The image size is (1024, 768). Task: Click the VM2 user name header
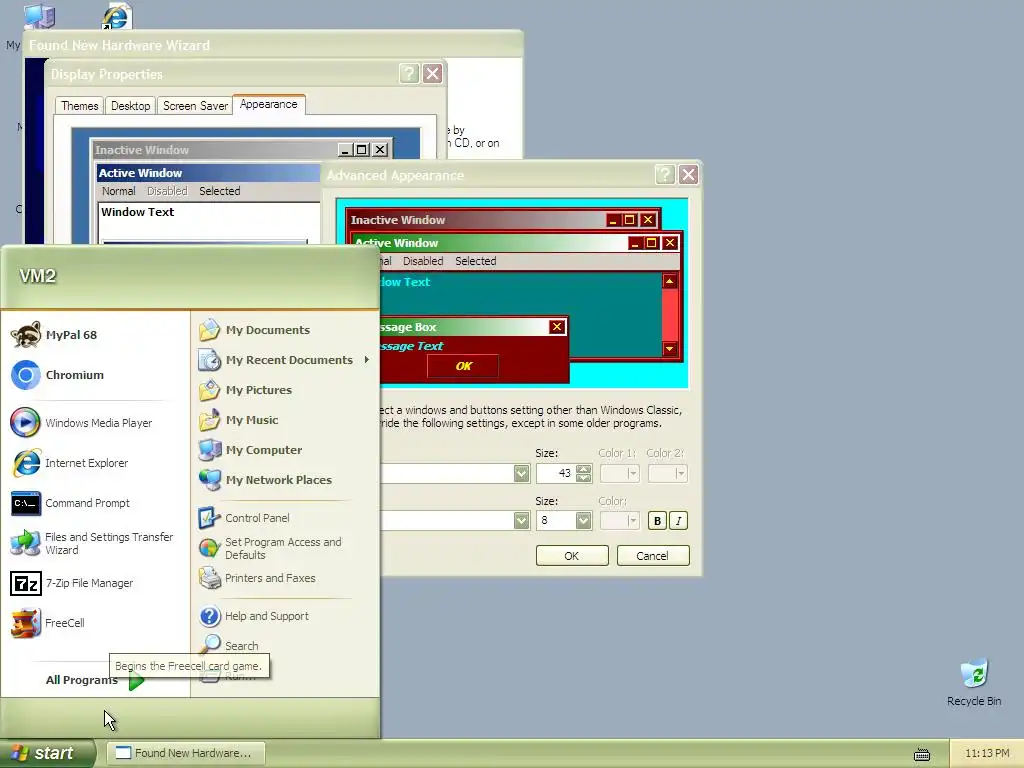click(38, 276)
